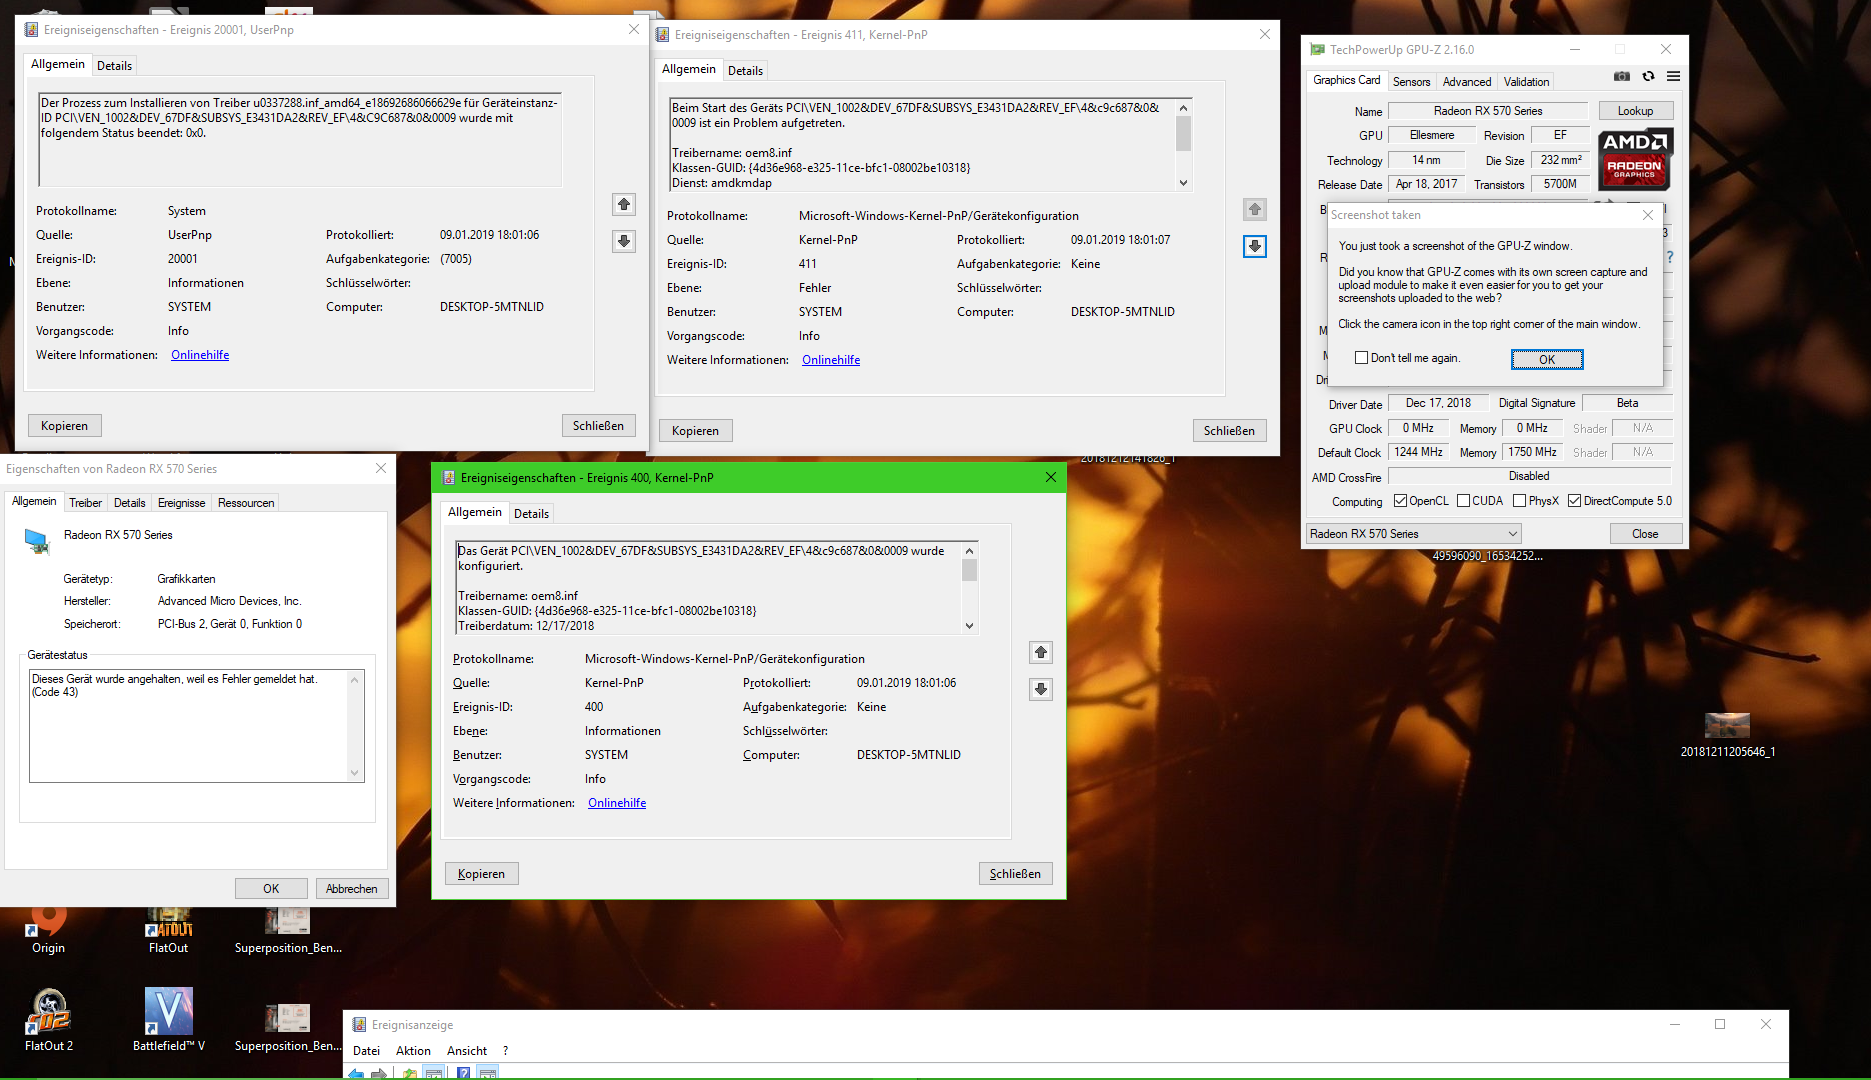Click the back arrow in Ereignisanzeige toolbar

click(356, 1073)
